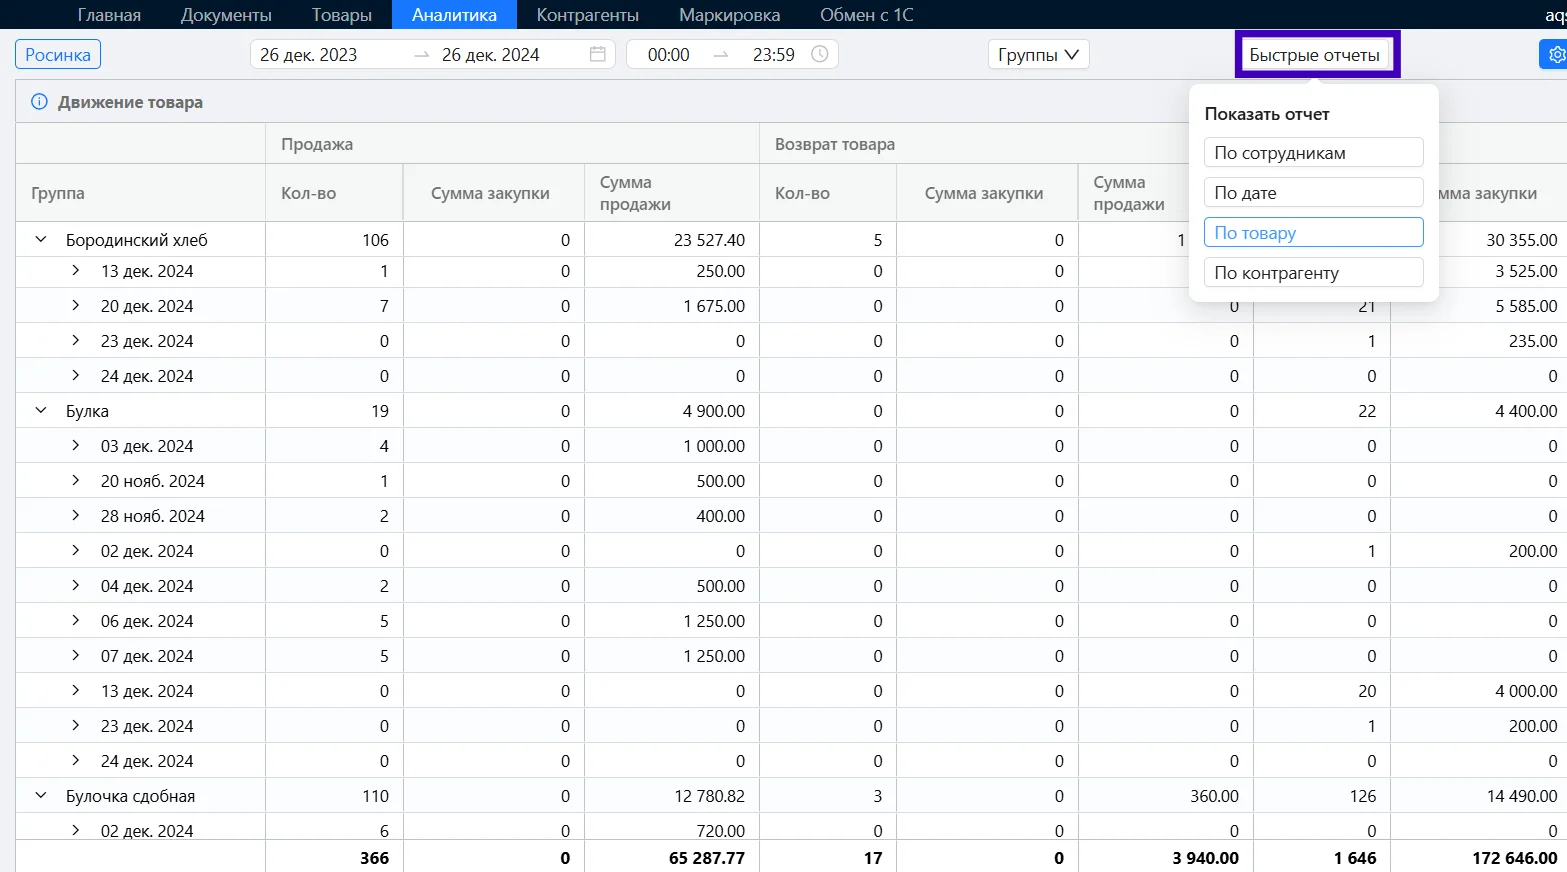The height and width of the screenshot is (872, 1567).
Task: Open the Маркировка tab
Action: [729, 14]
